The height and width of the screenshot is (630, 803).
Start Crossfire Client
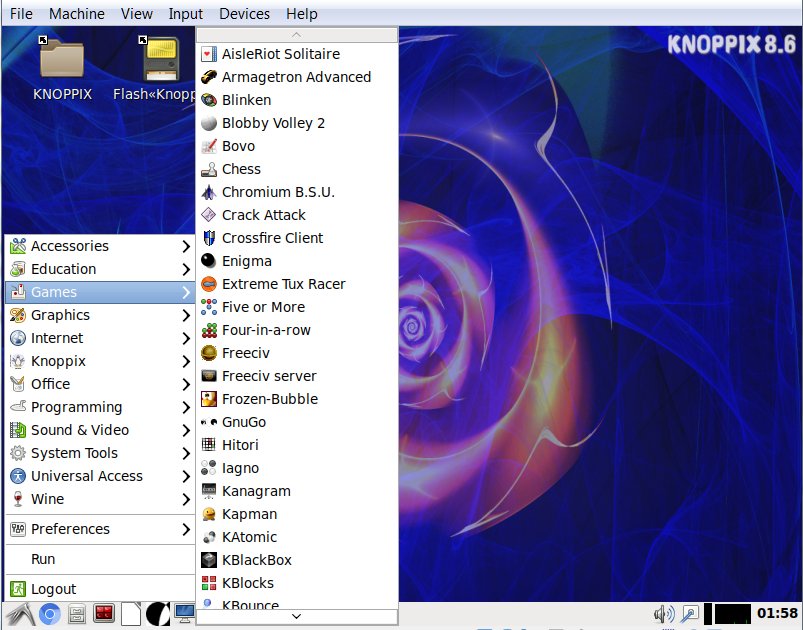click(297, 238)
